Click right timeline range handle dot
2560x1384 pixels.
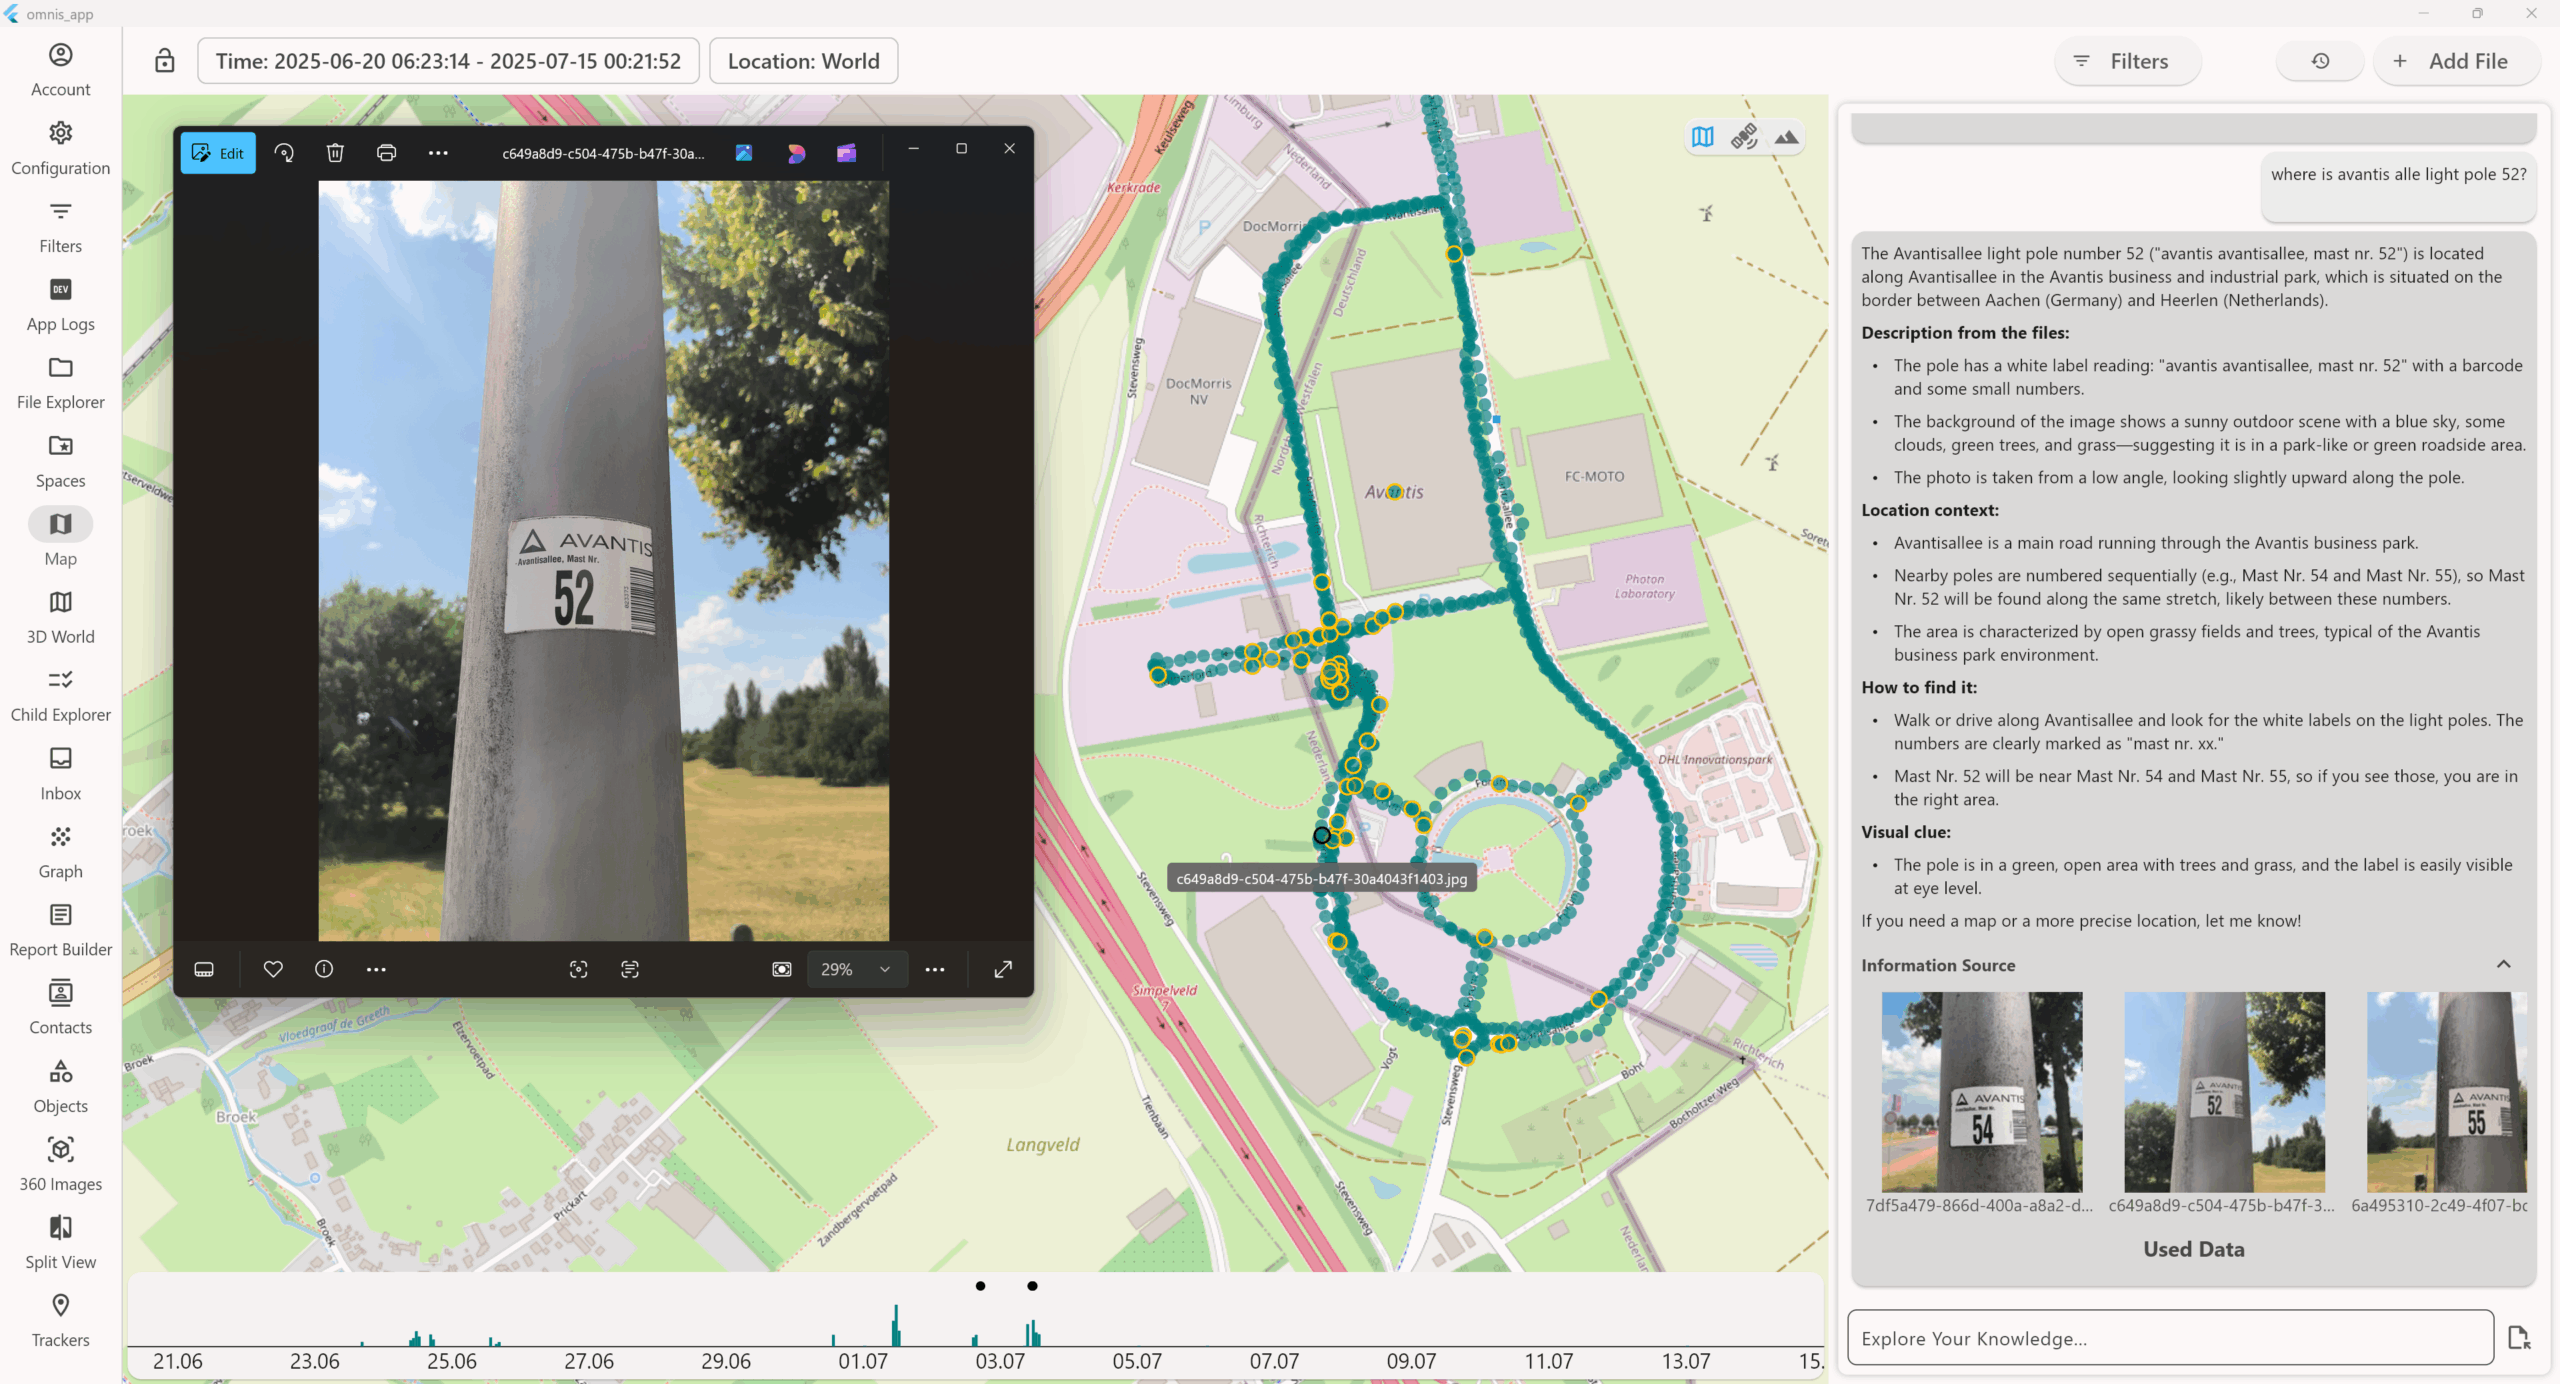coord(1032,1286)
